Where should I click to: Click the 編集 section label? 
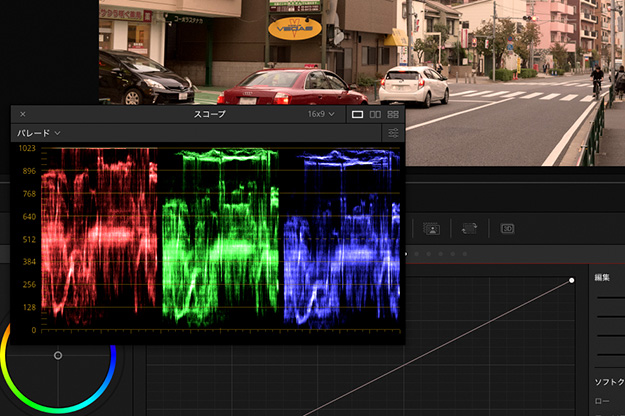click(602, 277)
